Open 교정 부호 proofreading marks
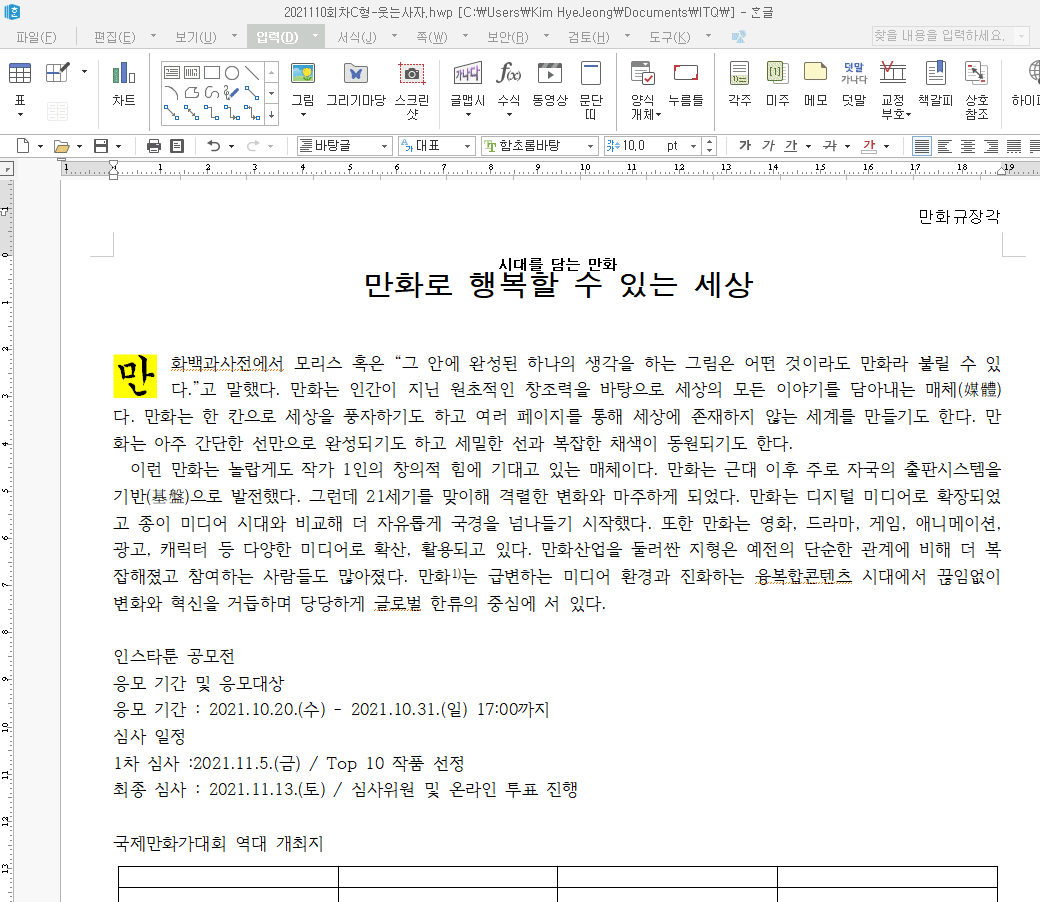The image size is (1040, 902). coord(893,91)
